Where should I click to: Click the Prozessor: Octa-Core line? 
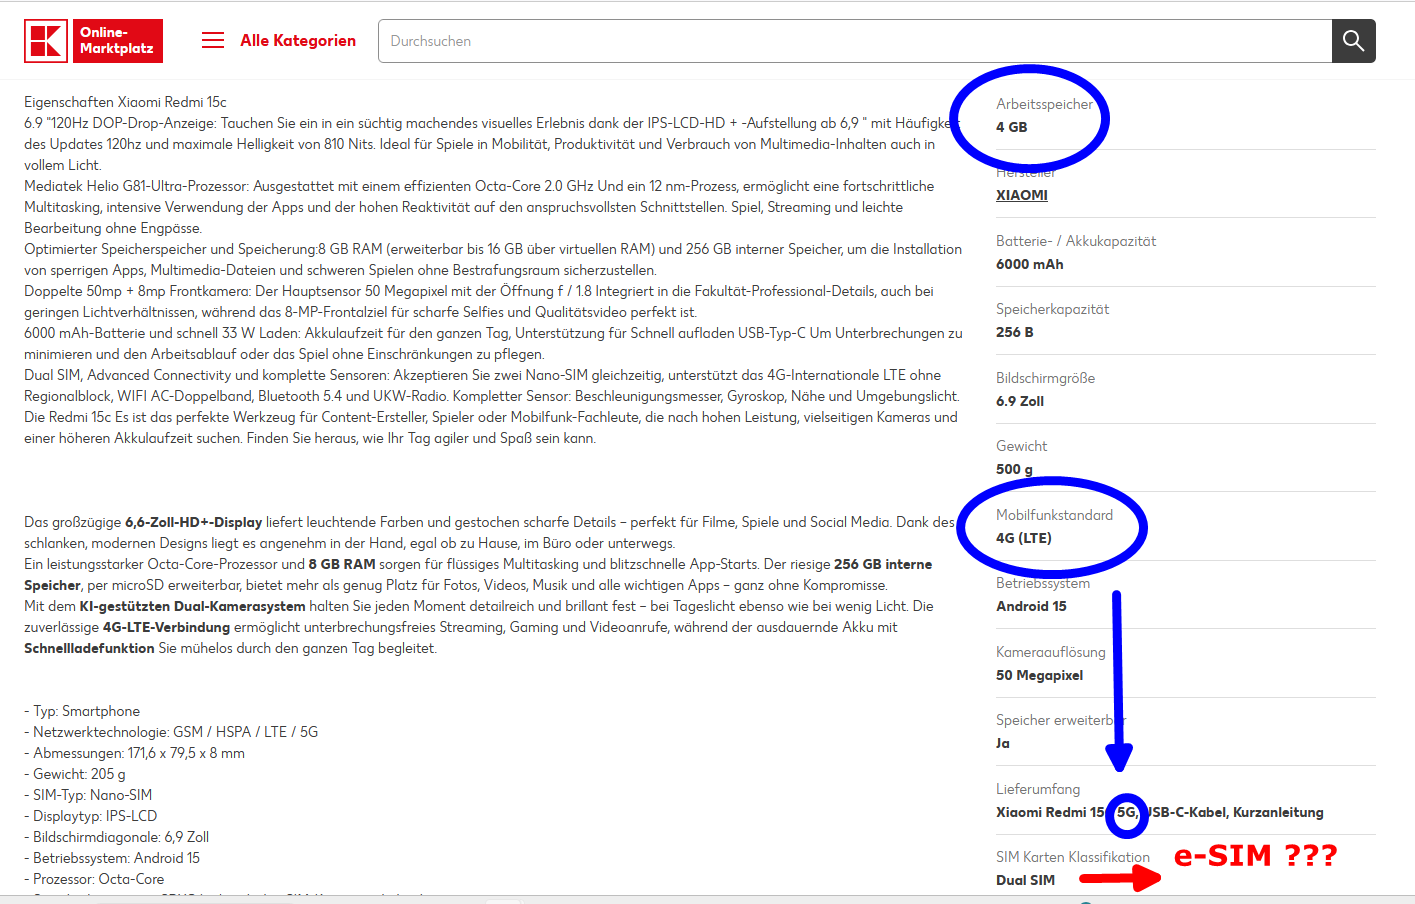coord(94,879)
